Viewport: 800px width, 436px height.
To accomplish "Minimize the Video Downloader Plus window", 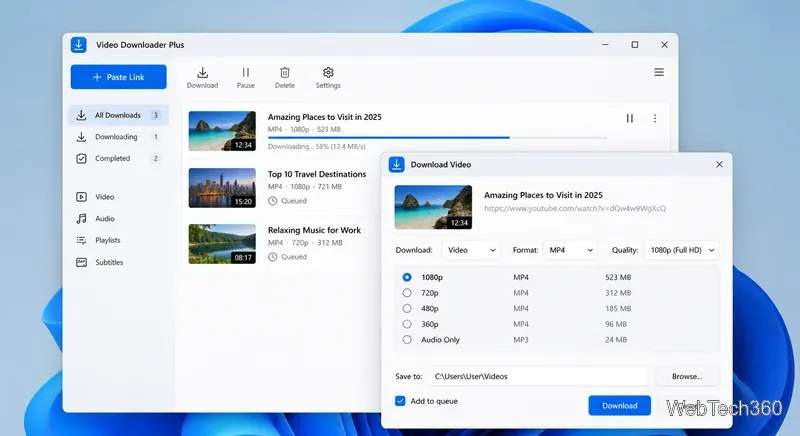I will coord(605,45).
